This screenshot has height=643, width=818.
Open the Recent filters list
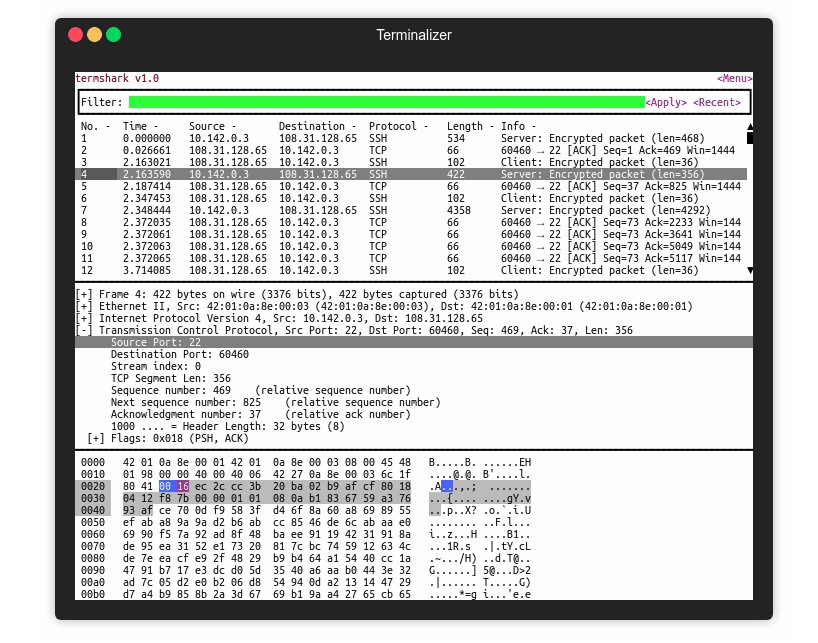(717, 102)
